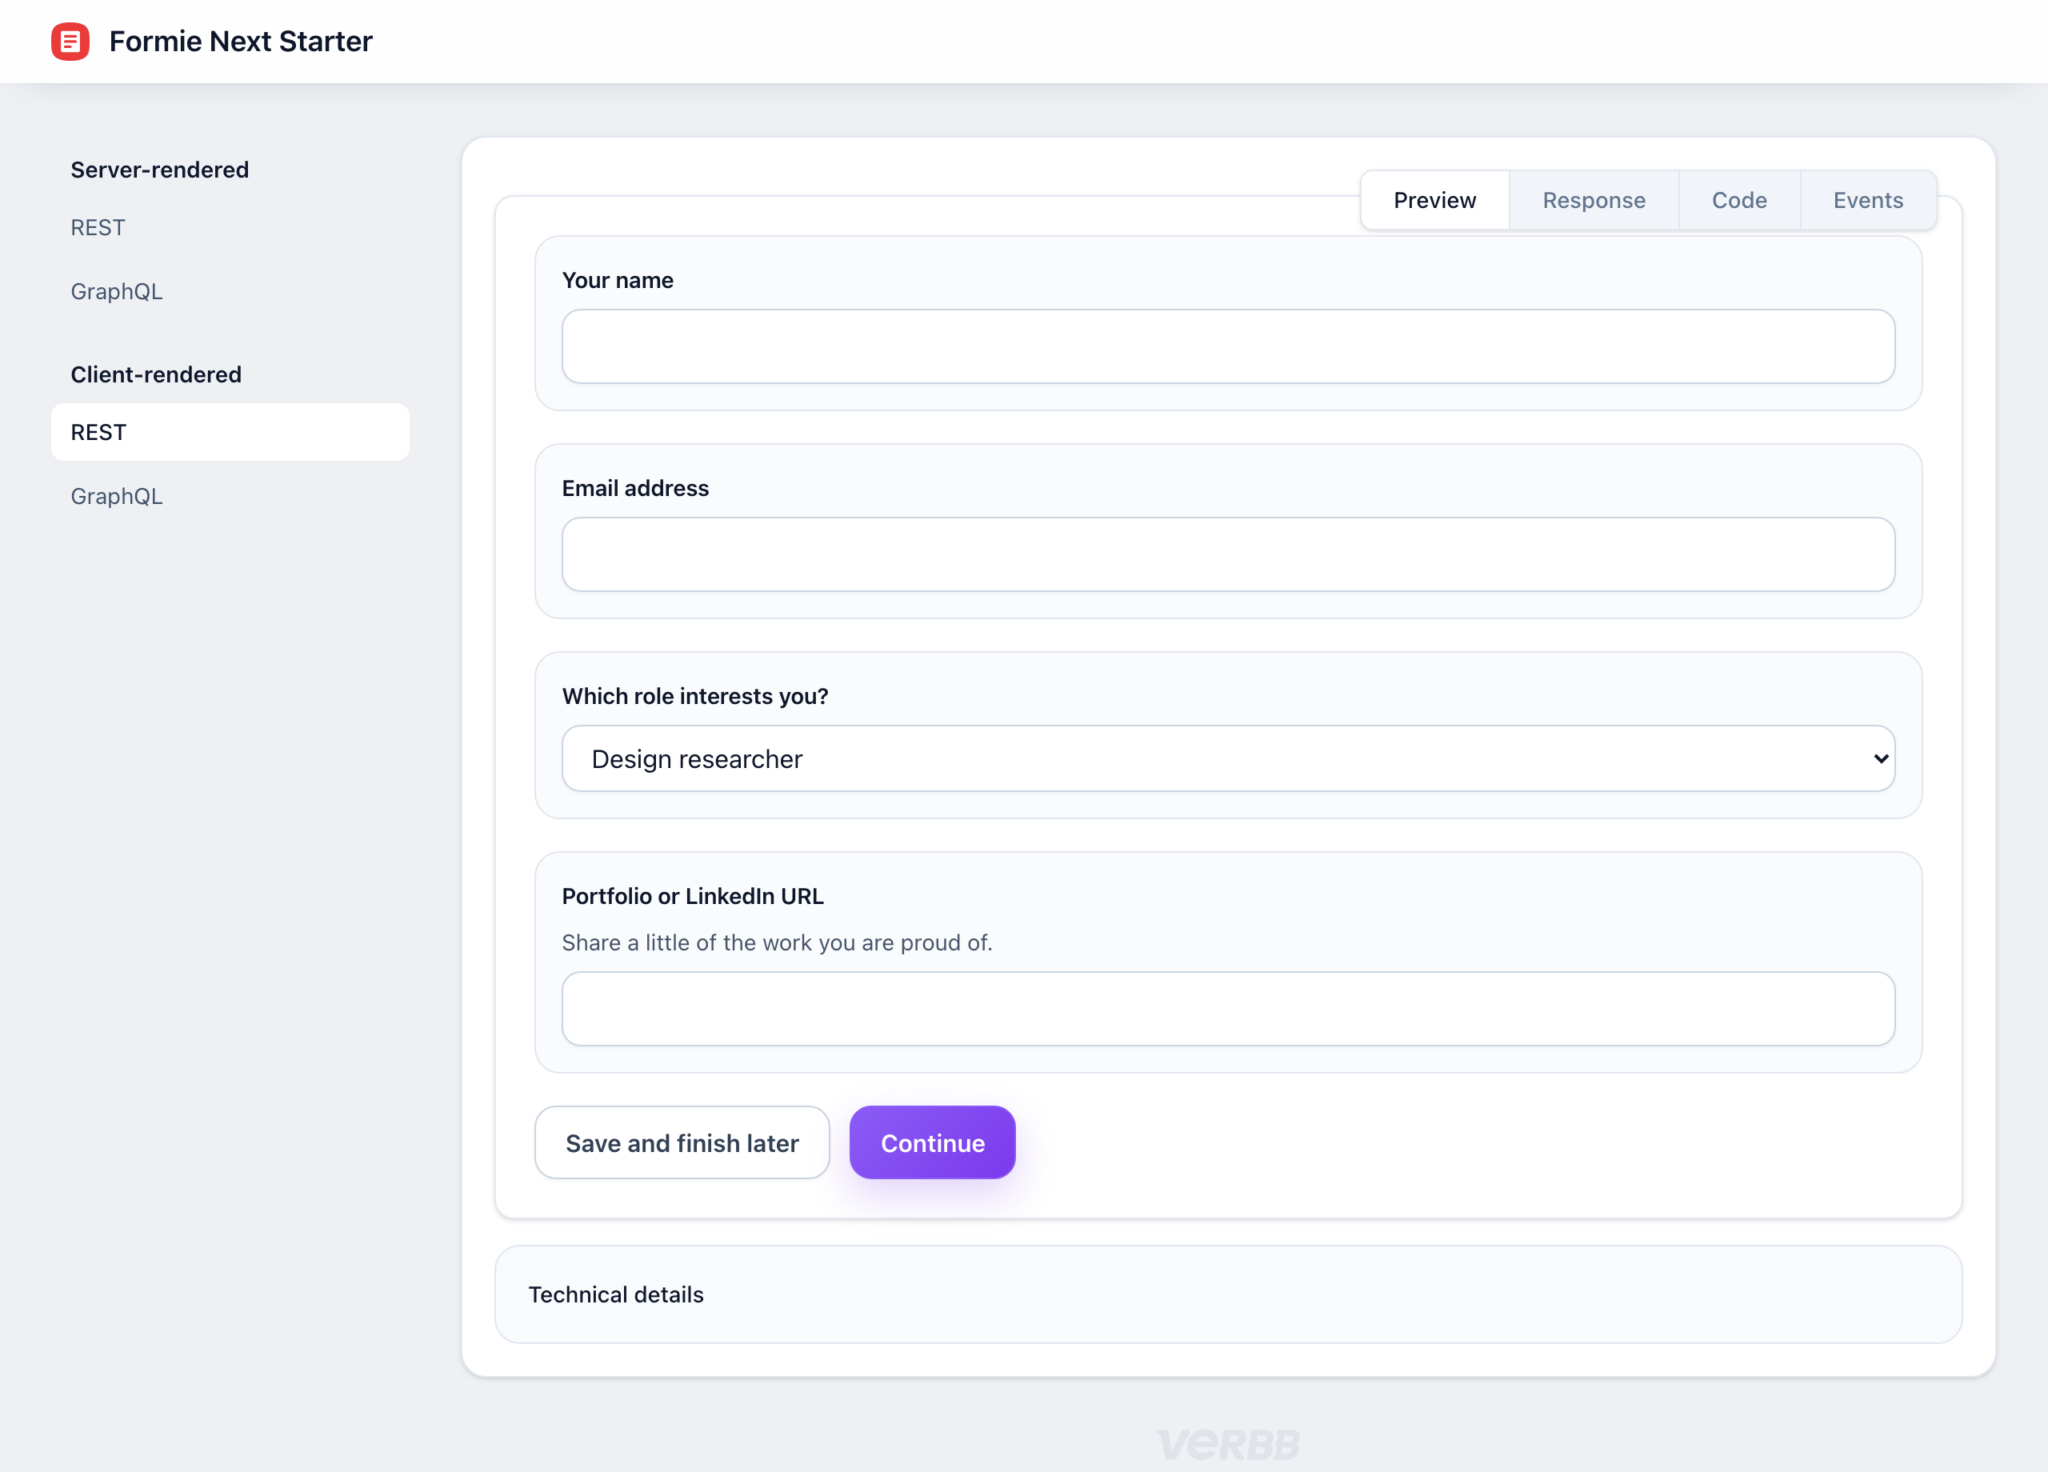Click the Server-rendered heading text
Image resolution: width=2048 pixels, height=1472 pixels.
160,170
